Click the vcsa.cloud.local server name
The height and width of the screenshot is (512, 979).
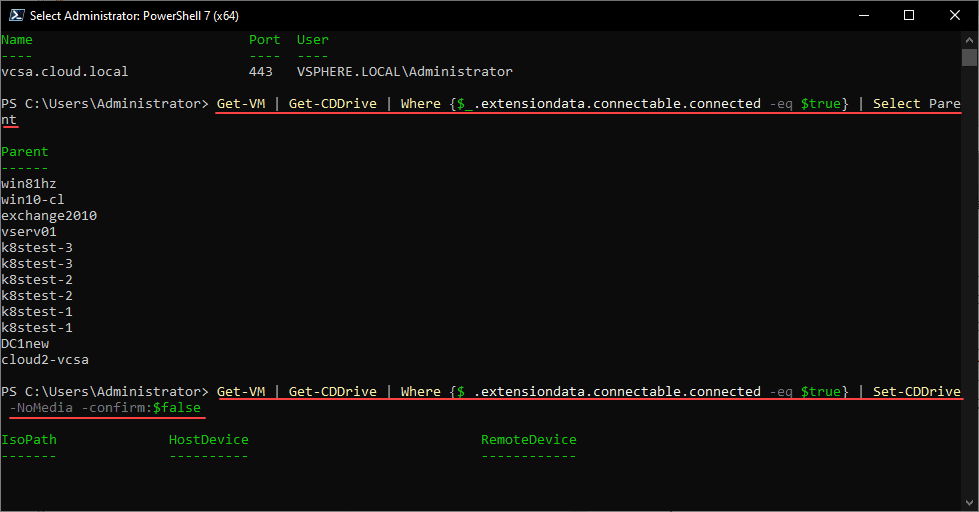coord(65,72)
